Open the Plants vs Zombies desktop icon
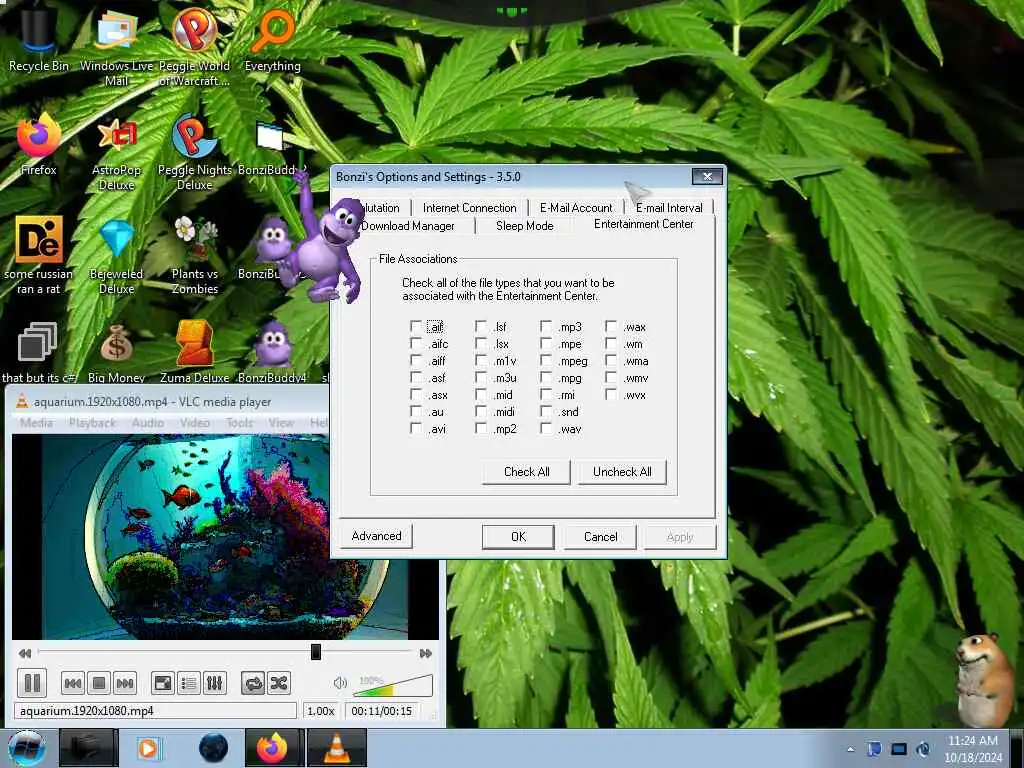This screenshot has width=1024, height=768. point(194,255)
